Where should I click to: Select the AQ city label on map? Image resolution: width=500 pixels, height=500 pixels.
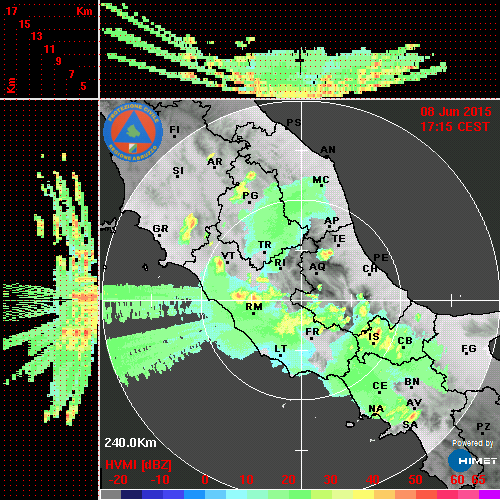pos(317,267)
